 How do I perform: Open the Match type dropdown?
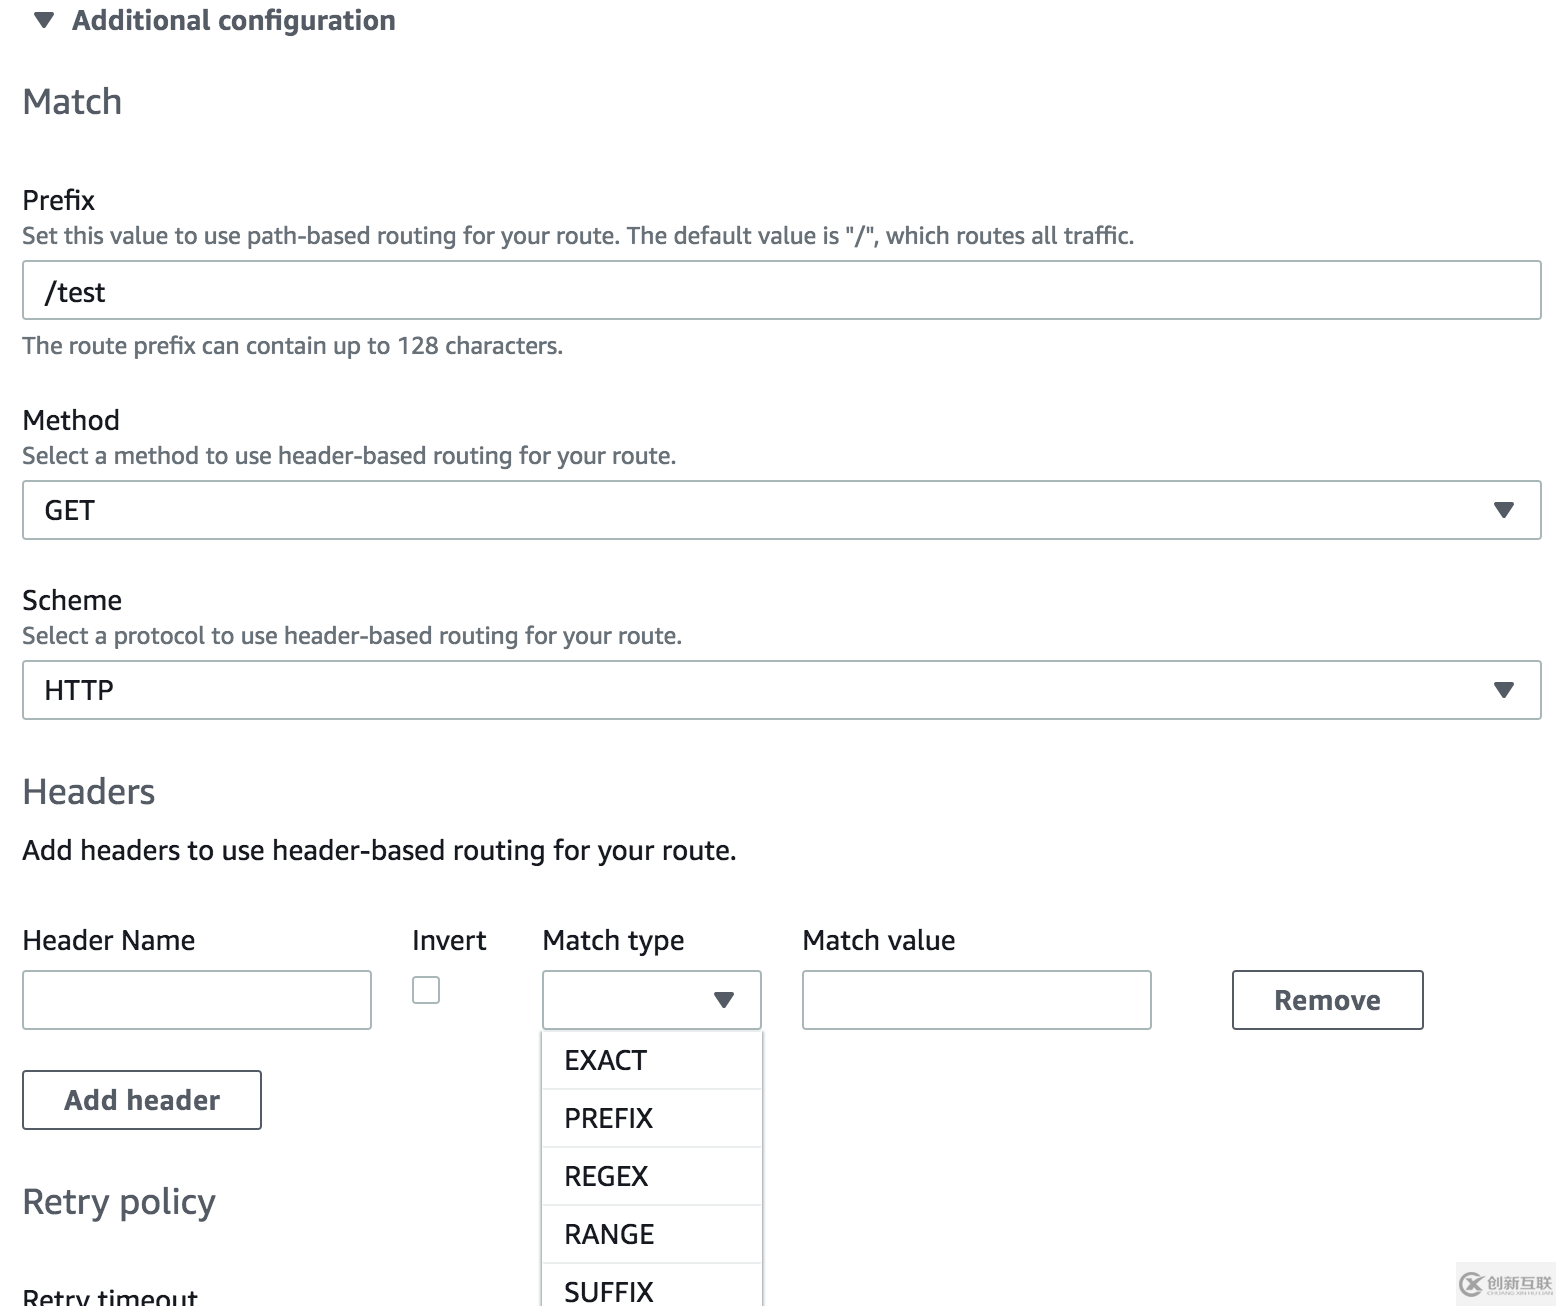651,999
